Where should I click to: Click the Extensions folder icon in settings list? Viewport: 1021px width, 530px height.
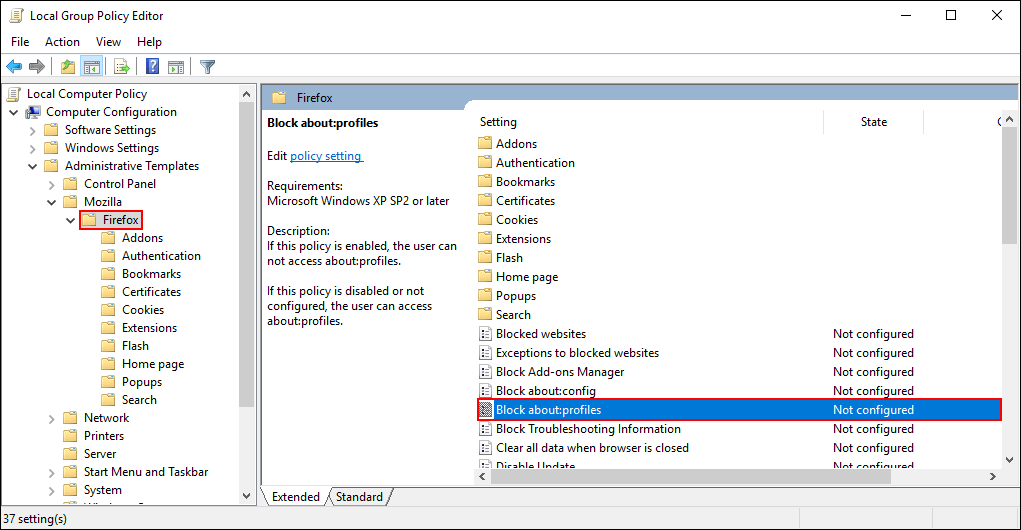click(484, 238)
